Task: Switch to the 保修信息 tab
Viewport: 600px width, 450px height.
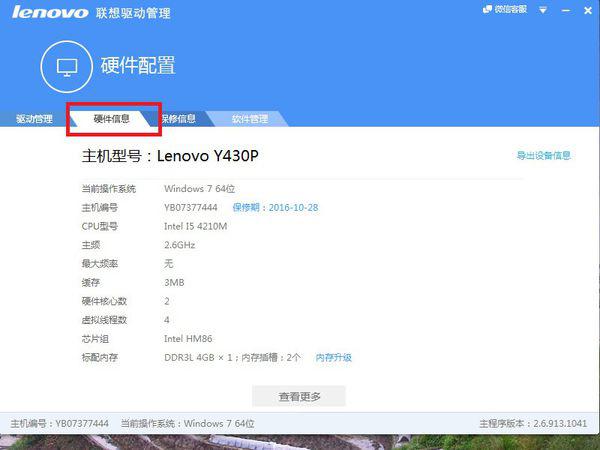Action: [178, 119]
